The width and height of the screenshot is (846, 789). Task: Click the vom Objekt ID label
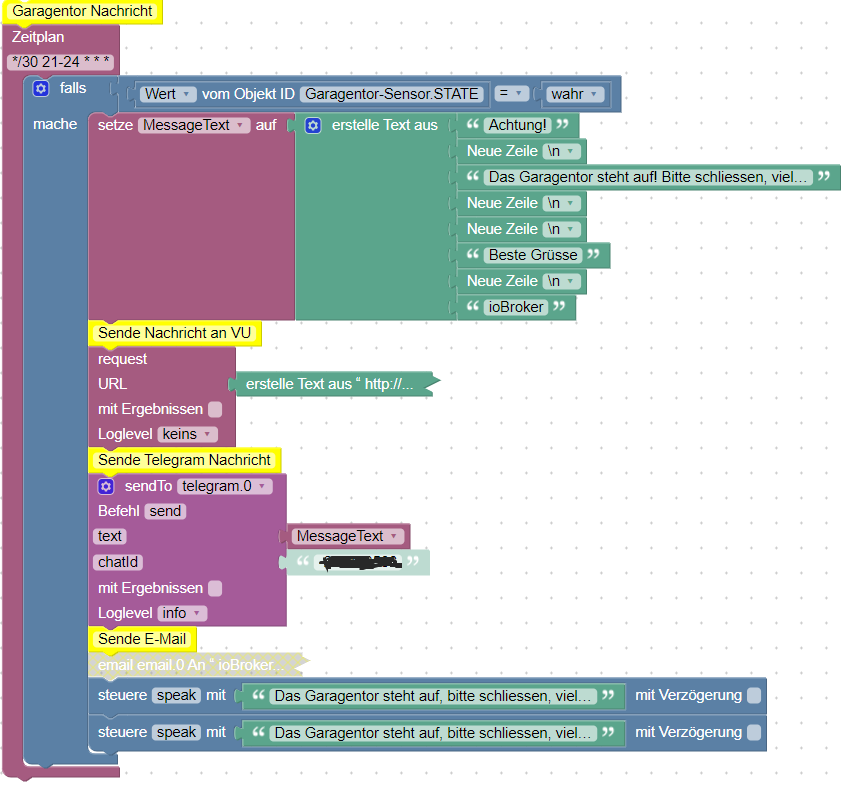(x=248, y=94)
